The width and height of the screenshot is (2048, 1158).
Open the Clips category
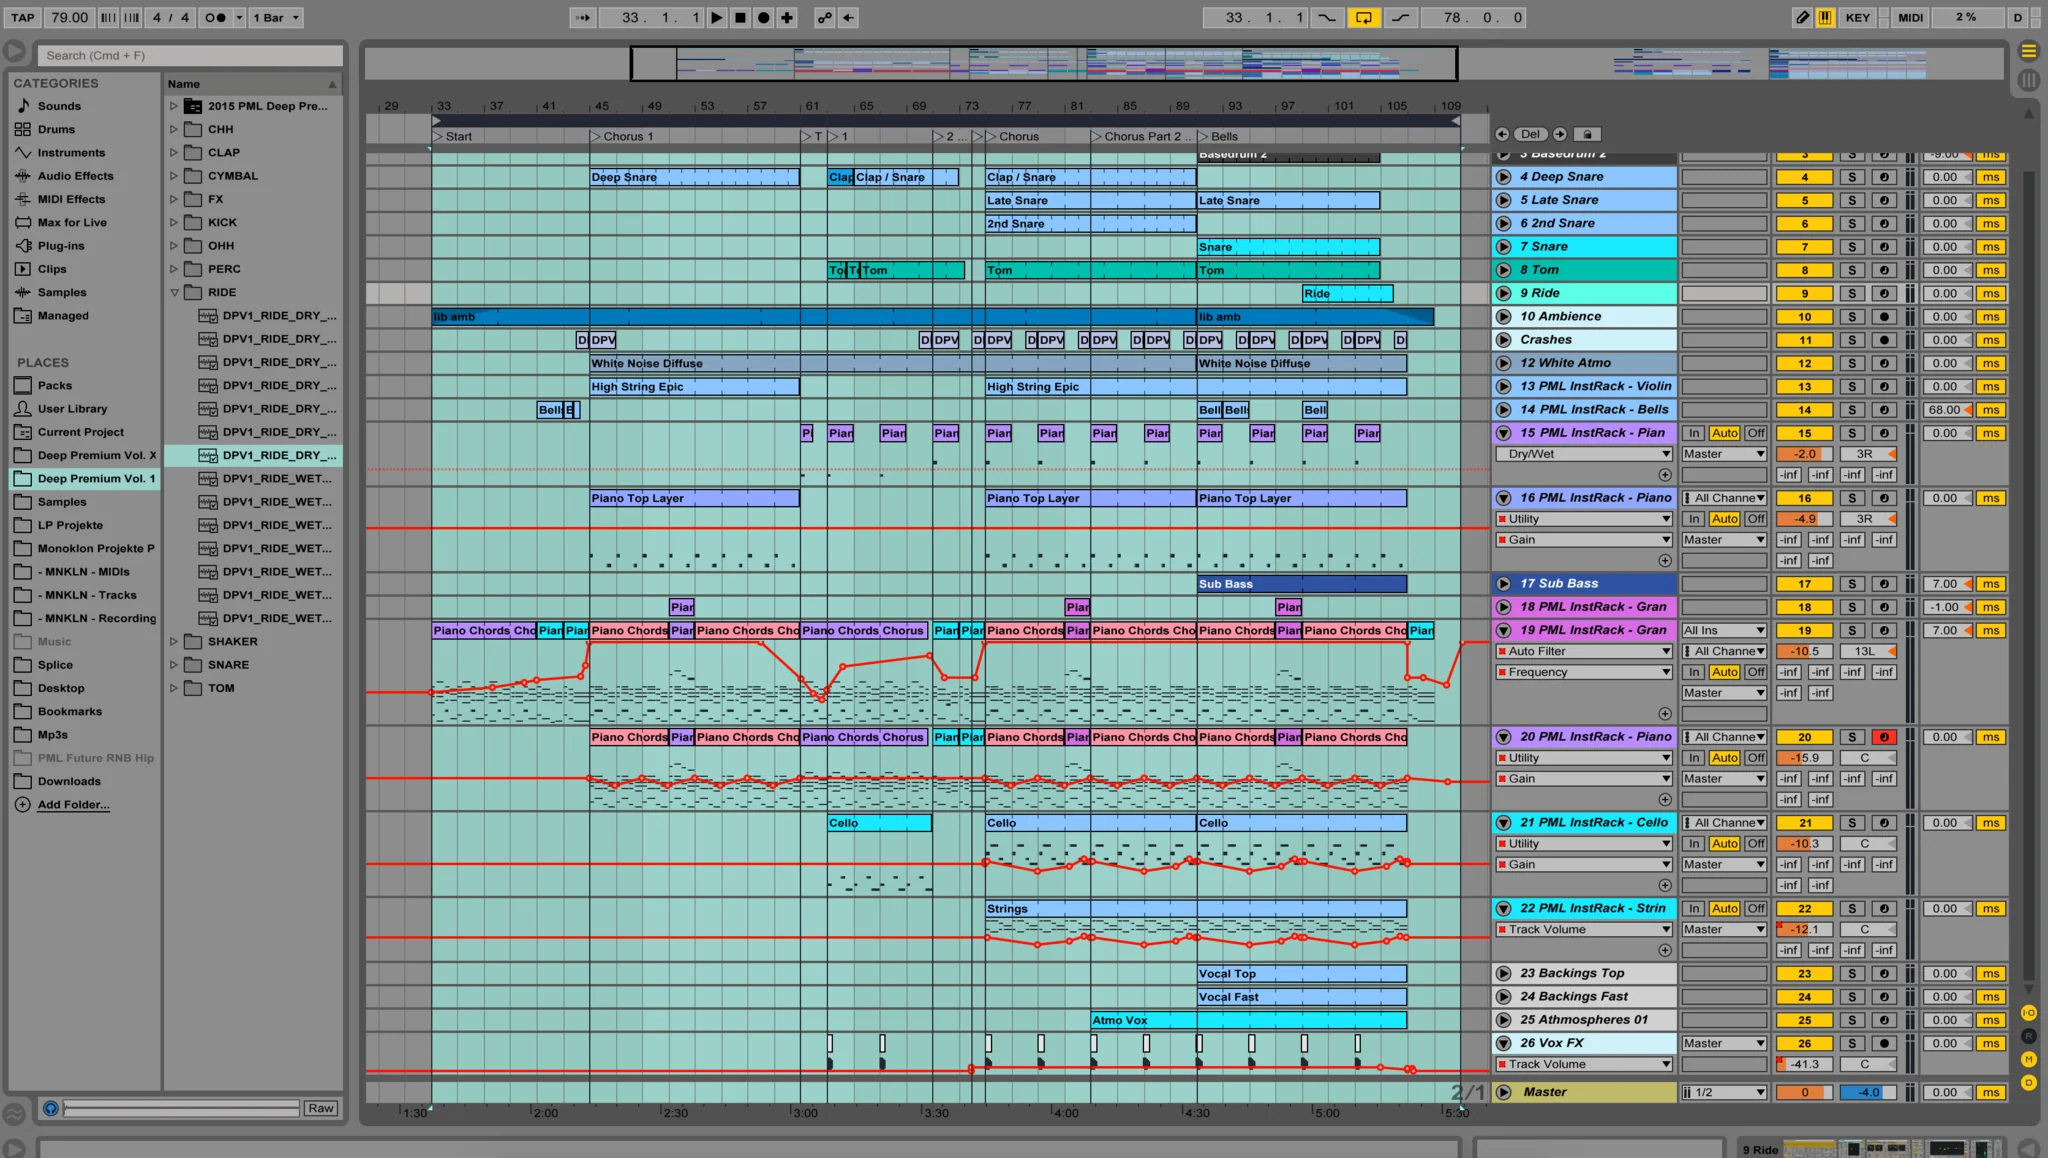click(x=52, y=269)
